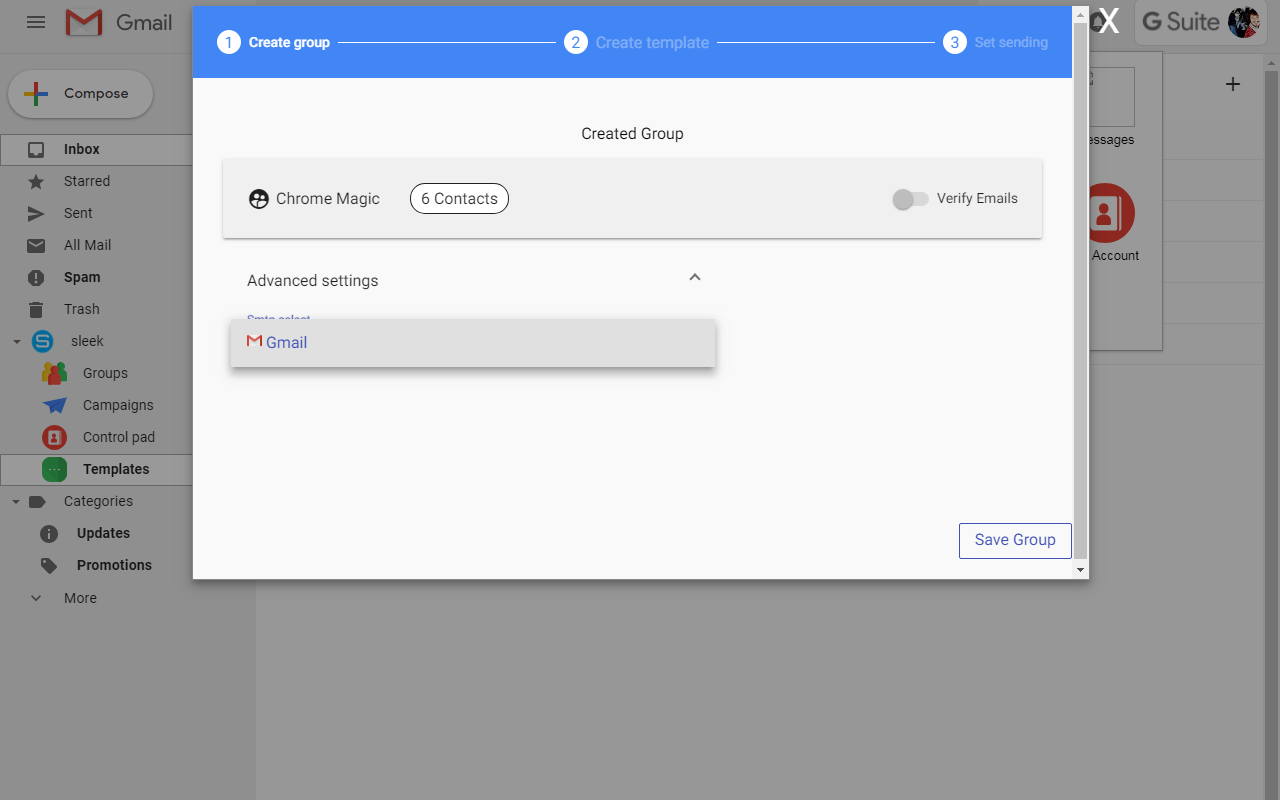This screenshot has width=1280, height=800.
Task: Go to step 3 Set sending
Action: [x=996, y=42]
